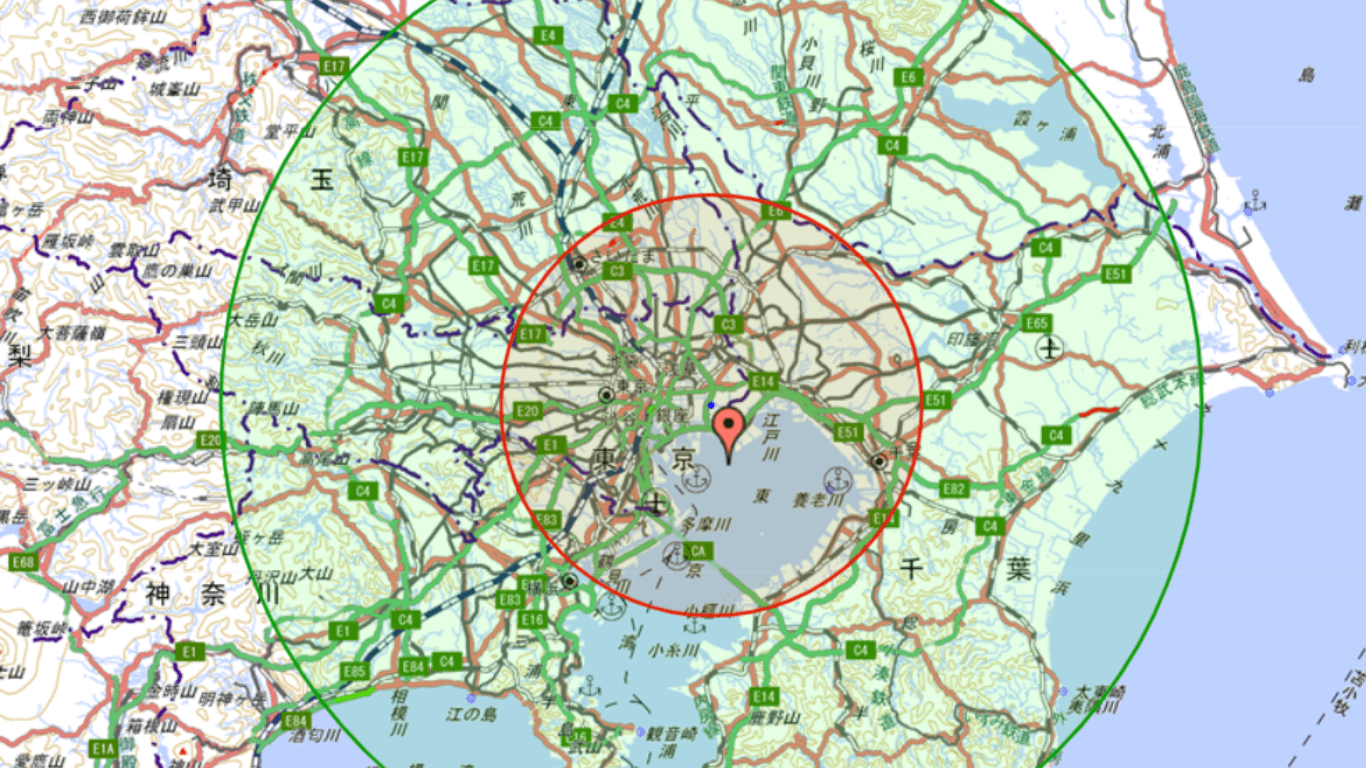1366x768 pixels.
Task: Click the C3 shield beside さいたま
Action: tap(617, 271)
